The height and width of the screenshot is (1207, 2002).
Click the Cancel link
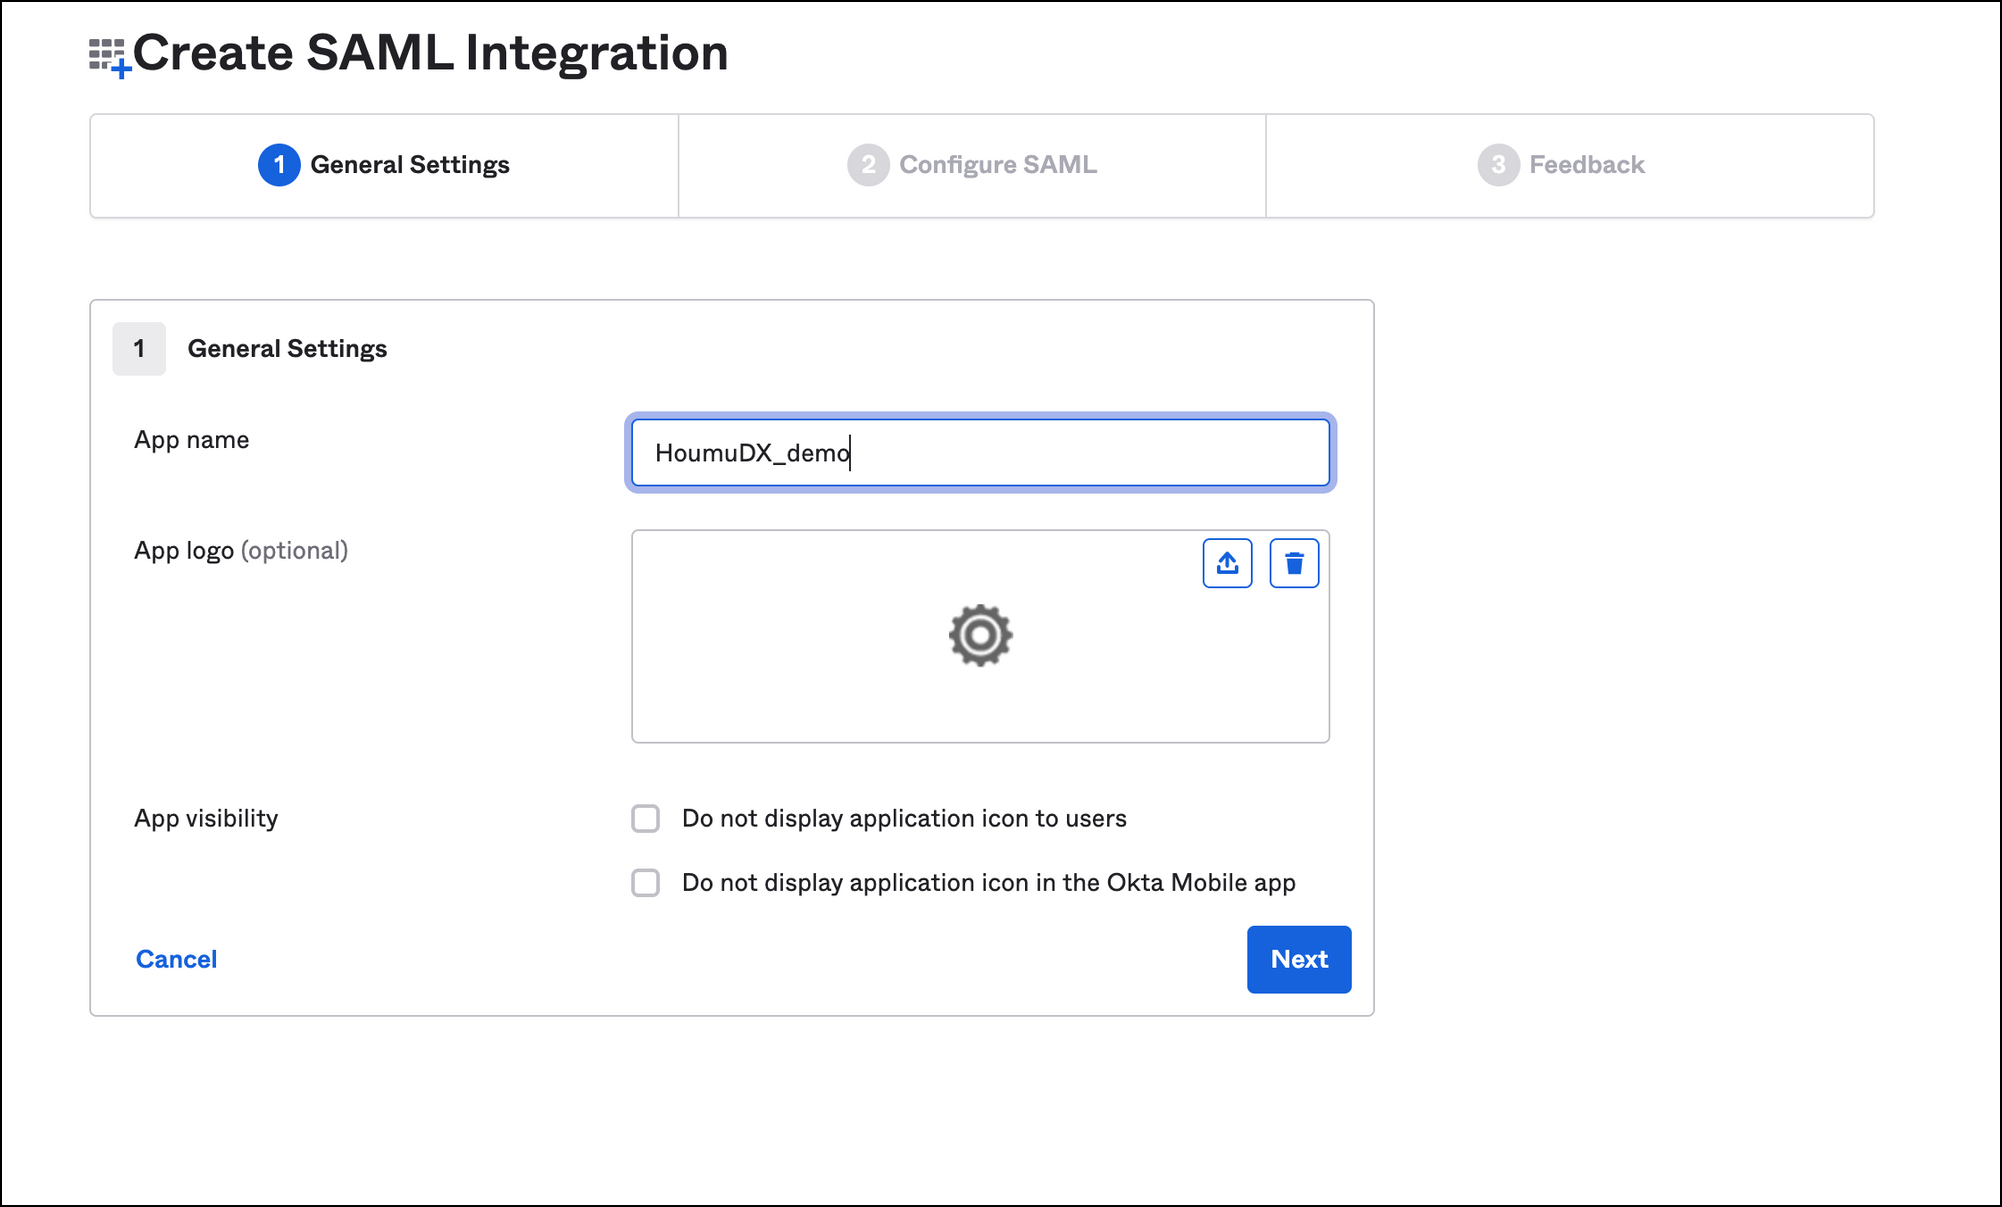[x=176, y=959]
